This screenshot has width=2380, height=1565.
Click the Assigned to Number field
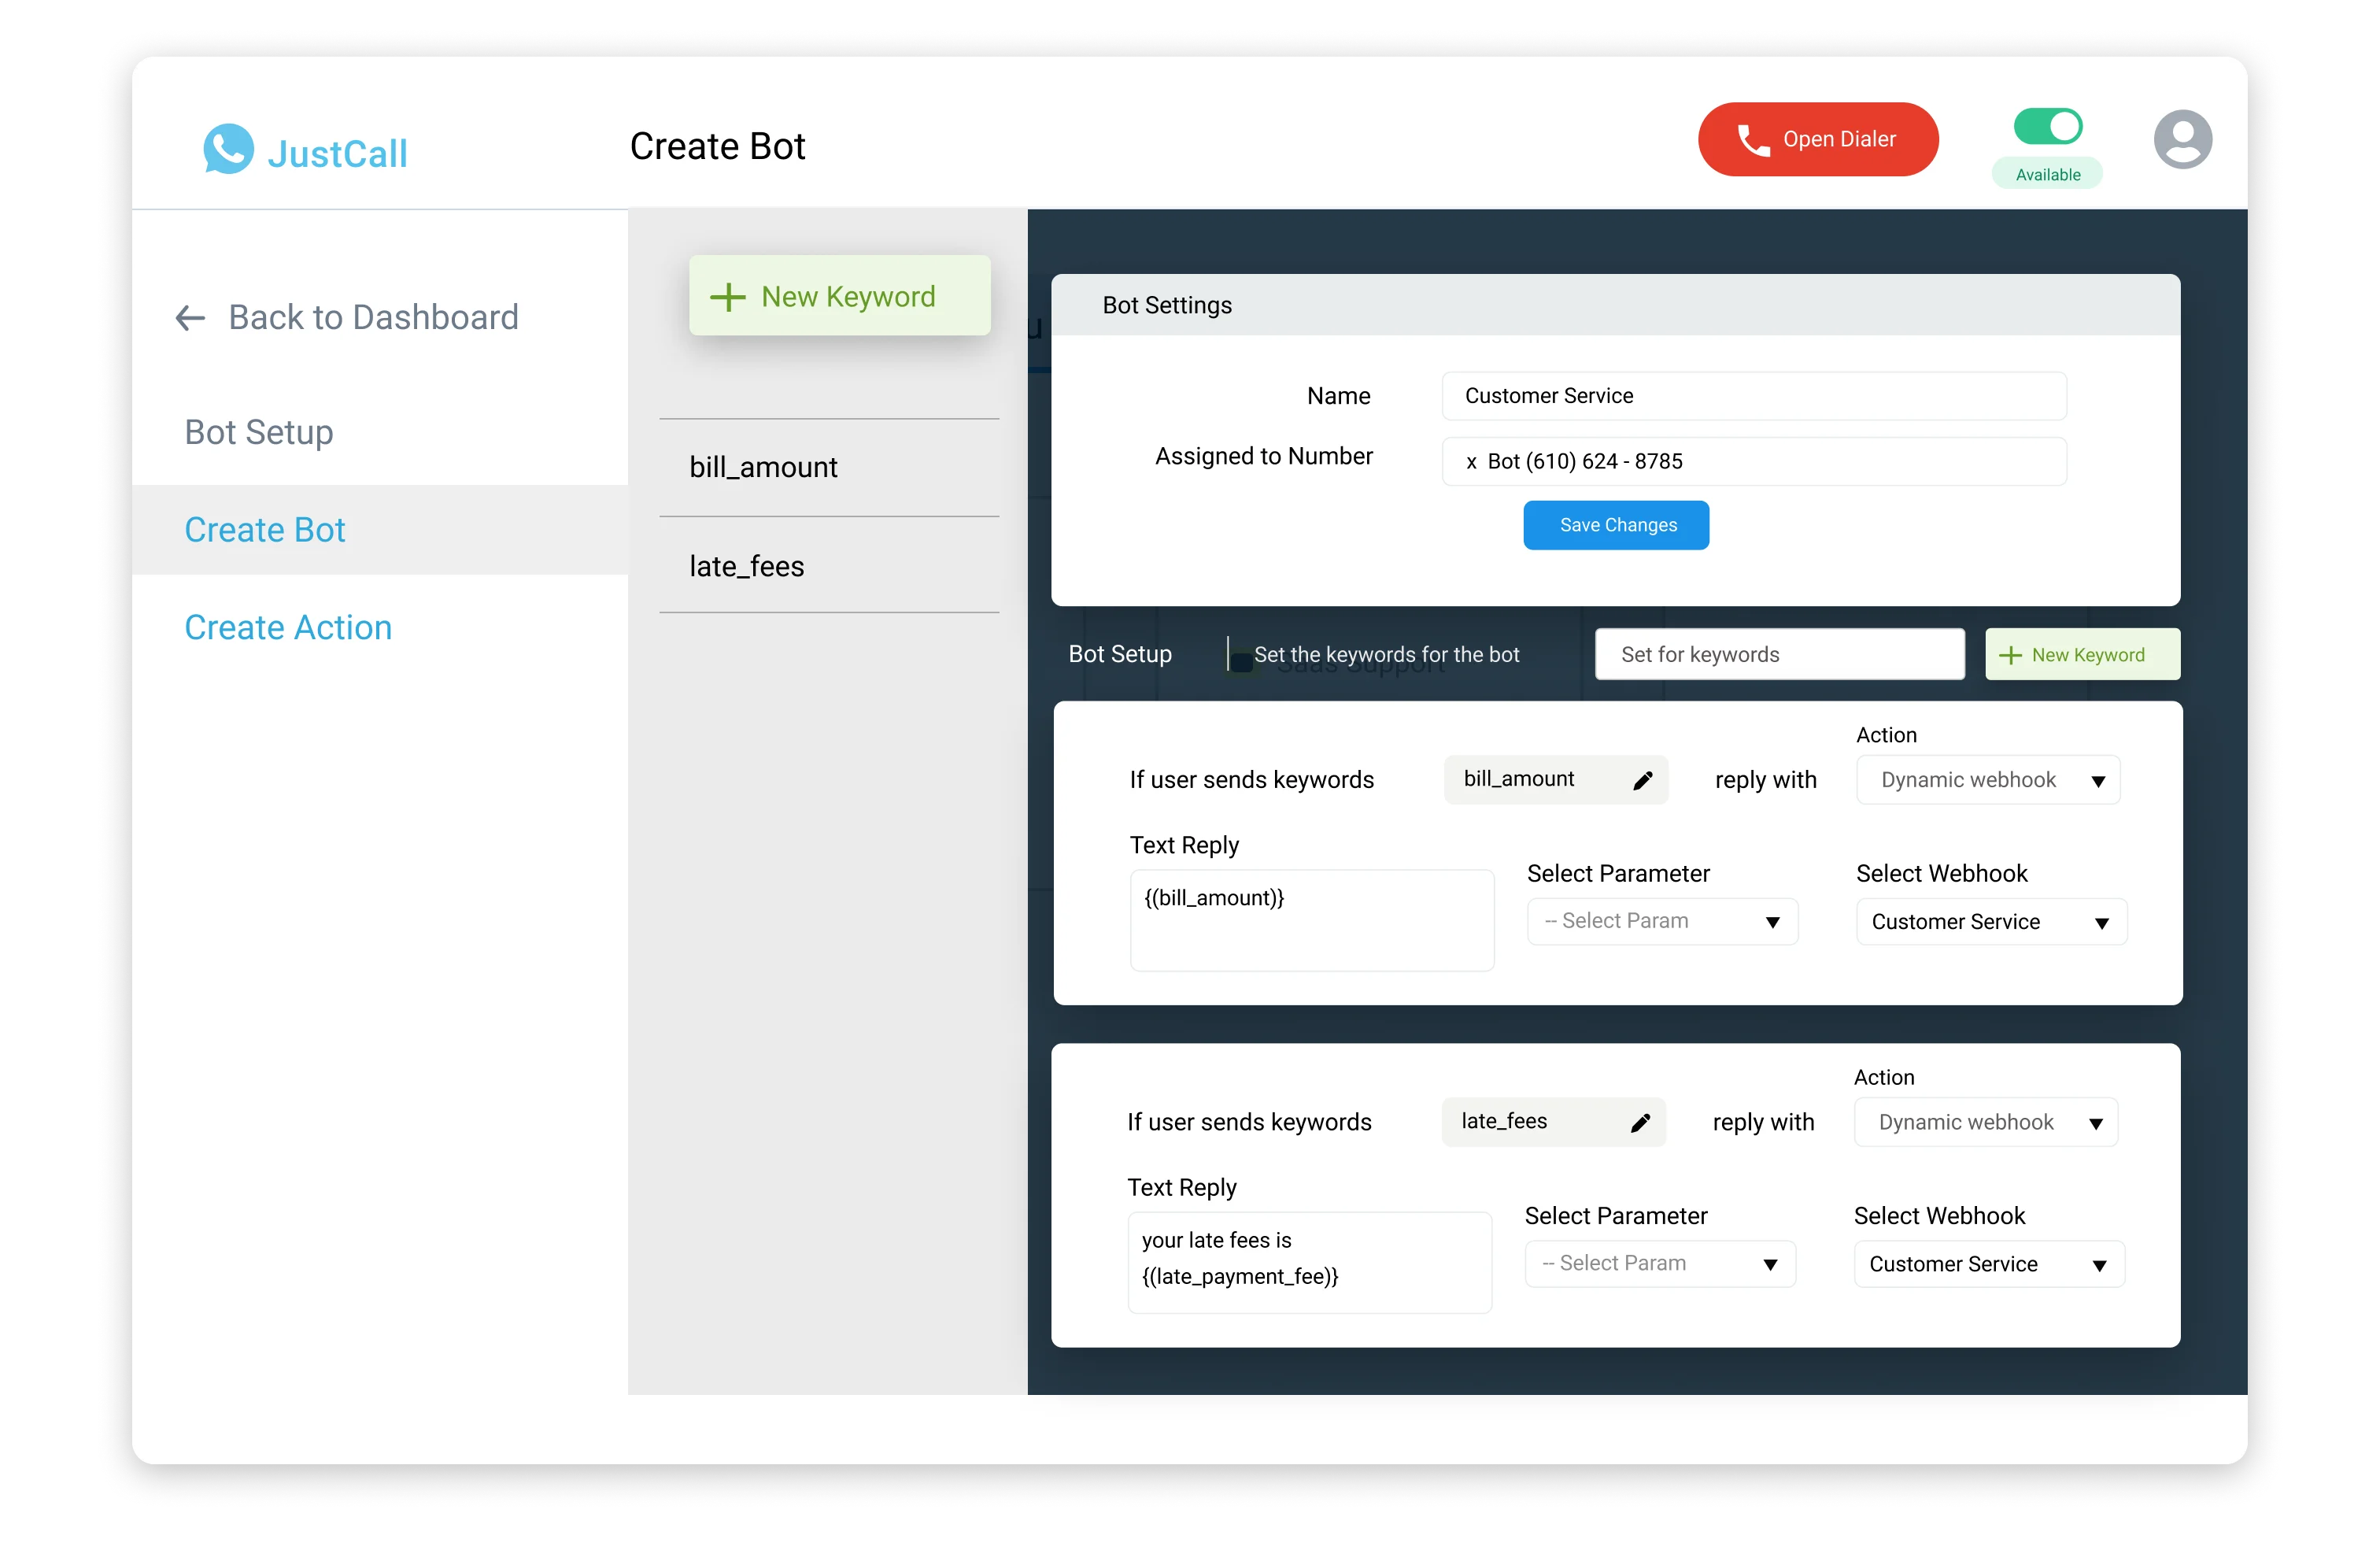click(1754, 461)
